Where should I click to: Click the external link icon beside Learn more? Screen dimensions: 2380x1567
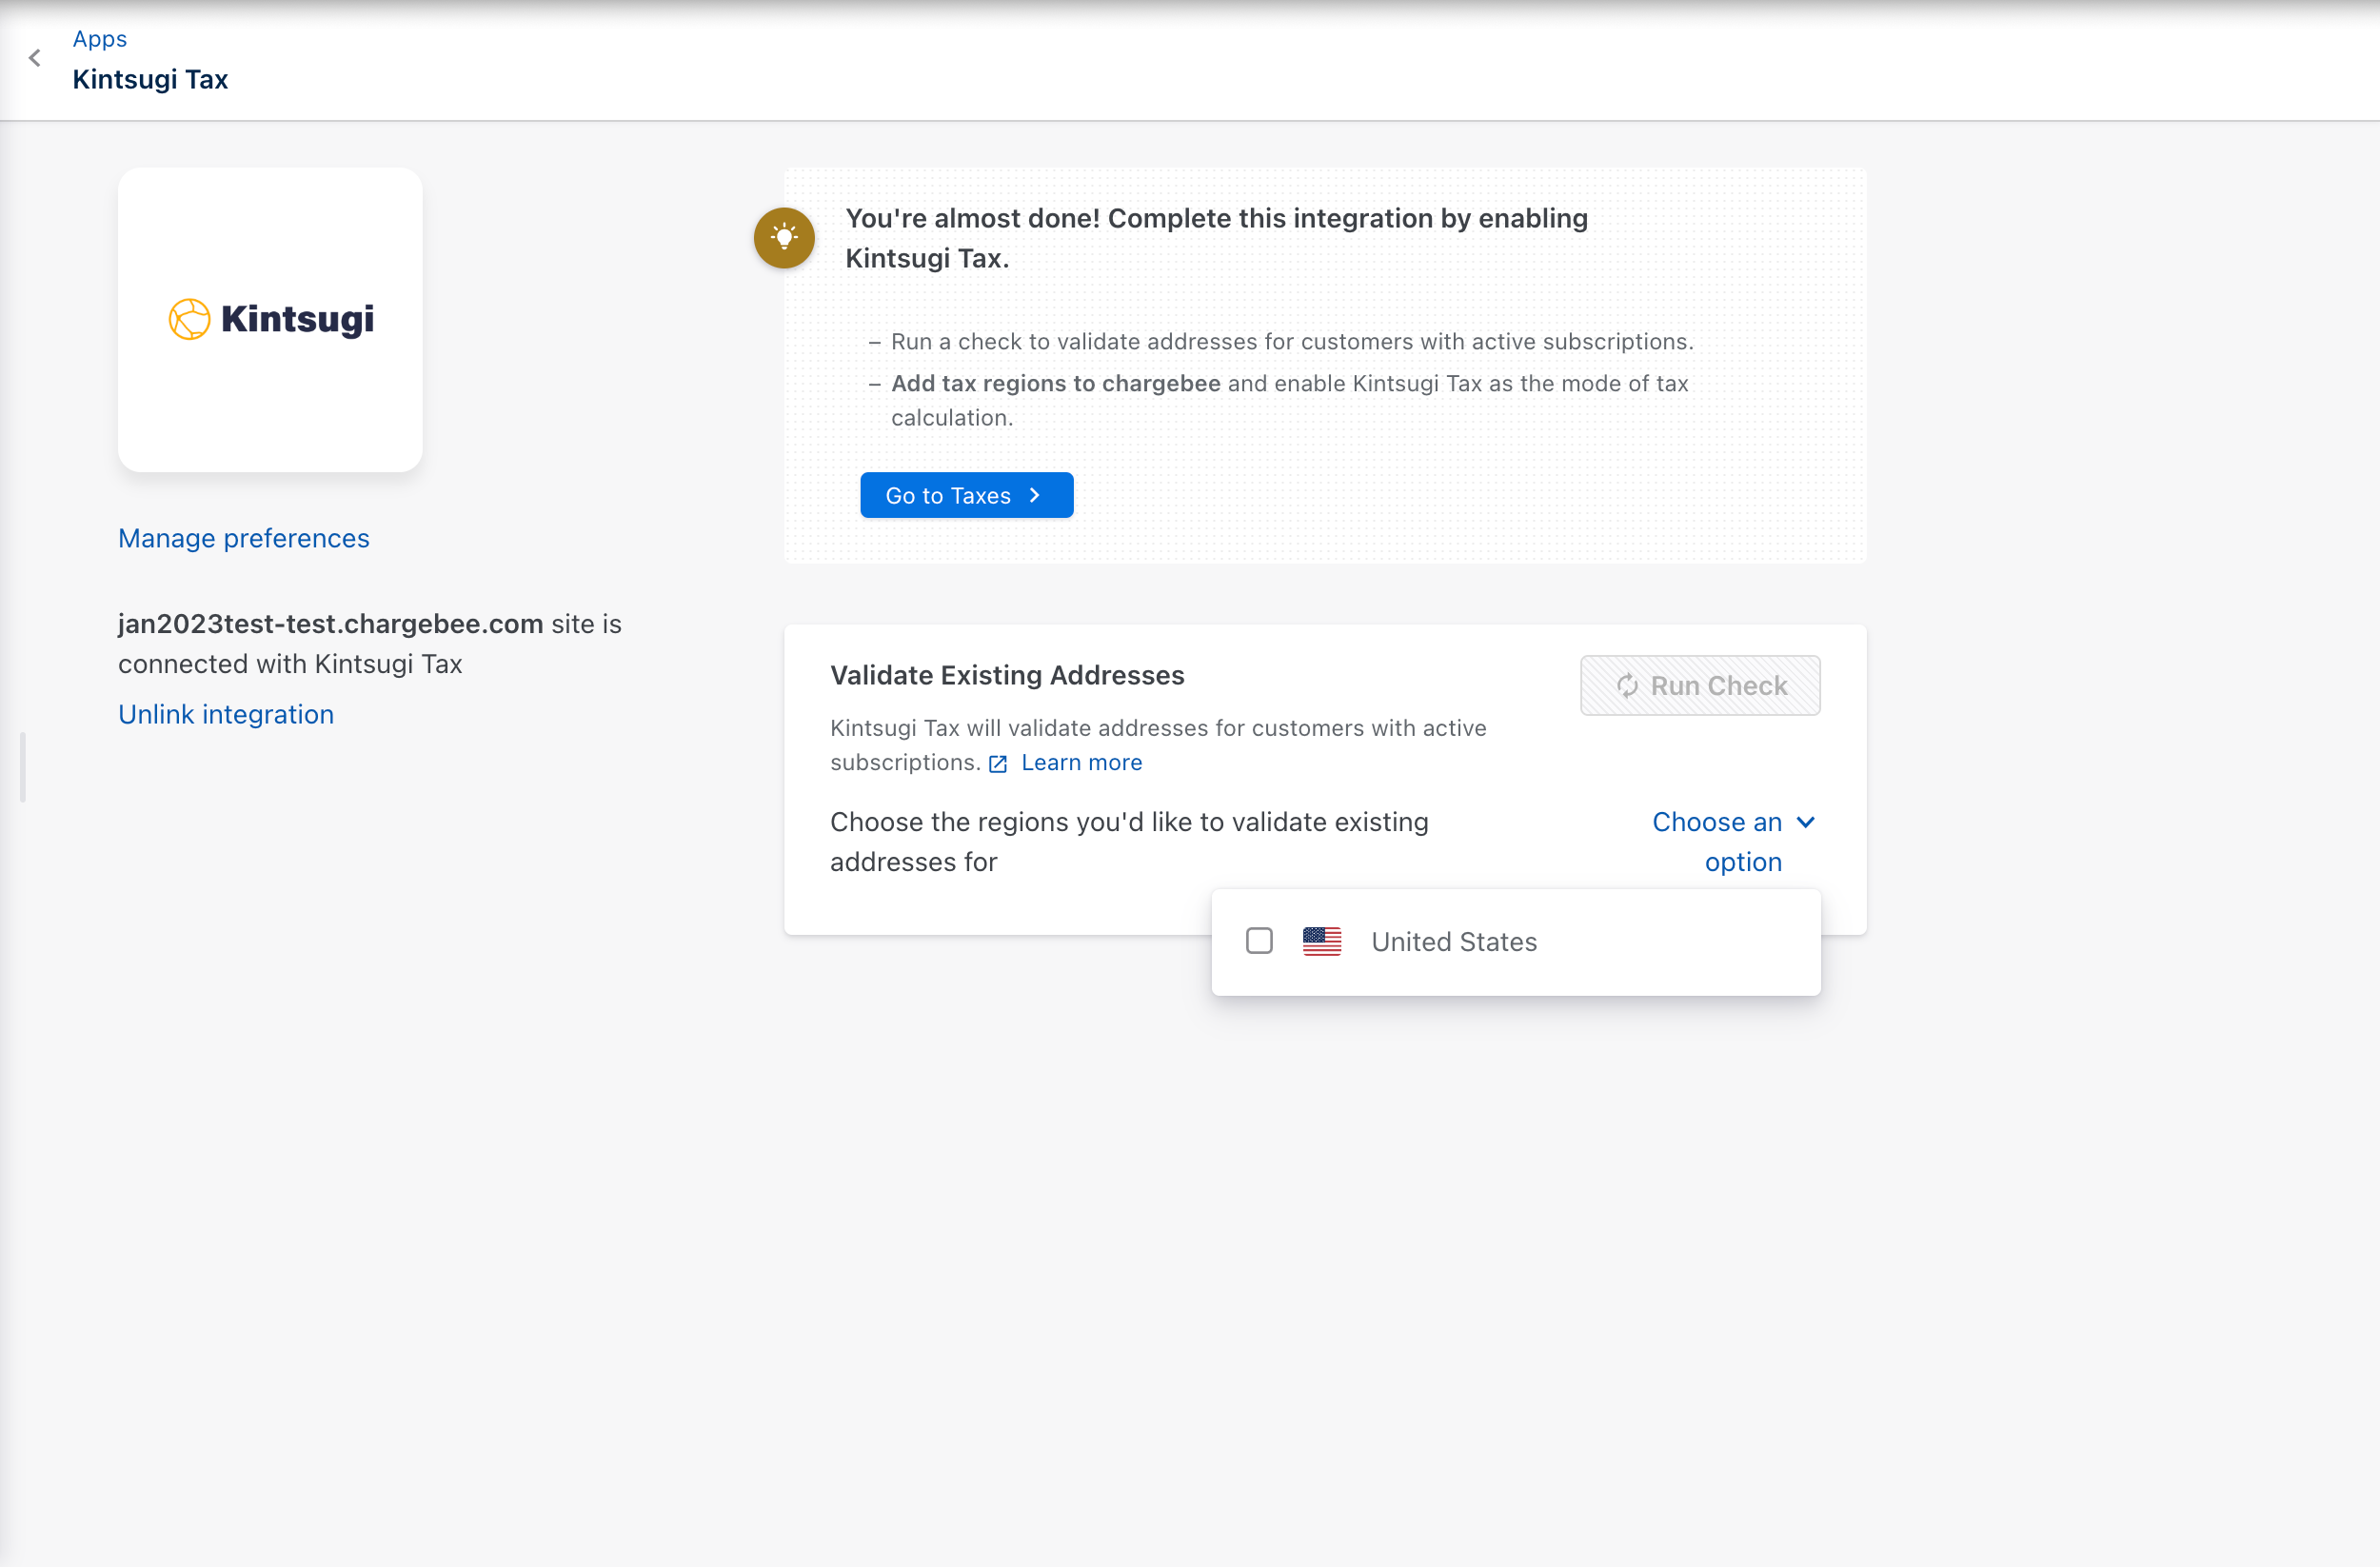click(x=997, y=764)
